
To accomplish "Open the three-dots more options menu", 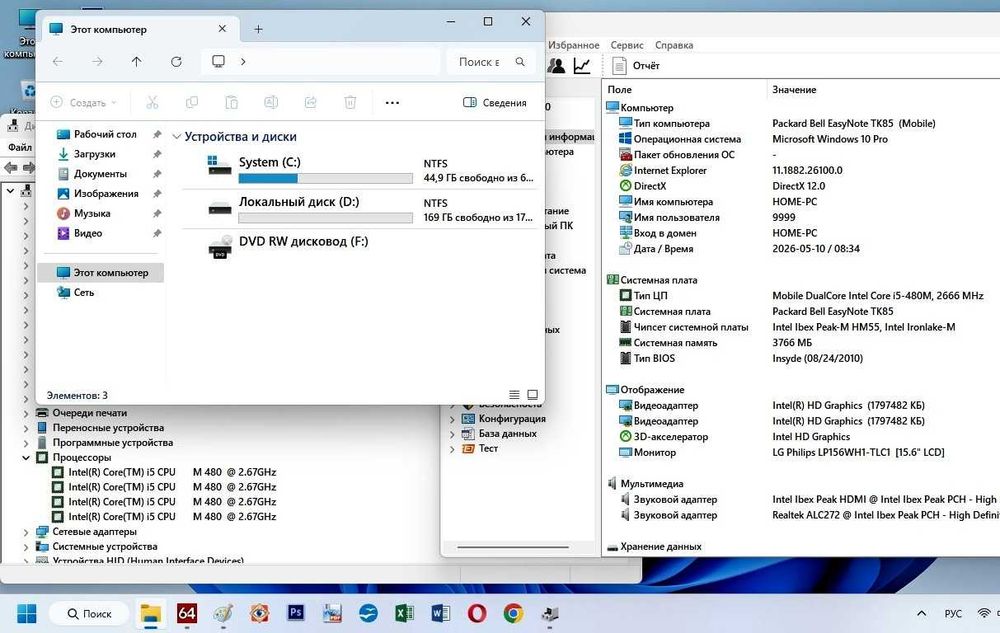I will click(x=392, y=103).
